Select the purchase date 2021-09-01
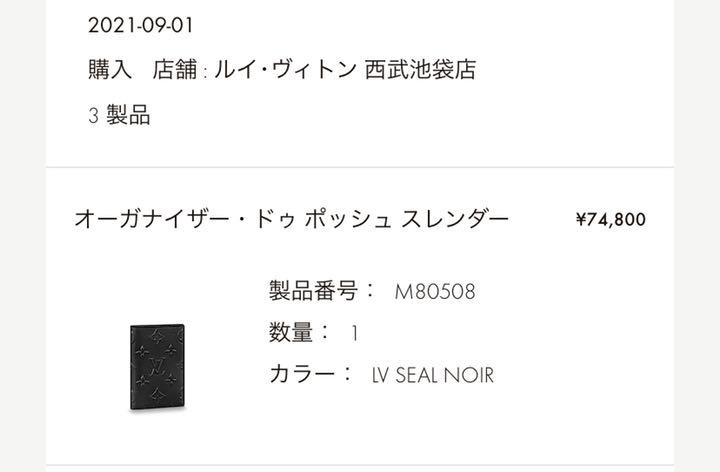 click(141, 25)
